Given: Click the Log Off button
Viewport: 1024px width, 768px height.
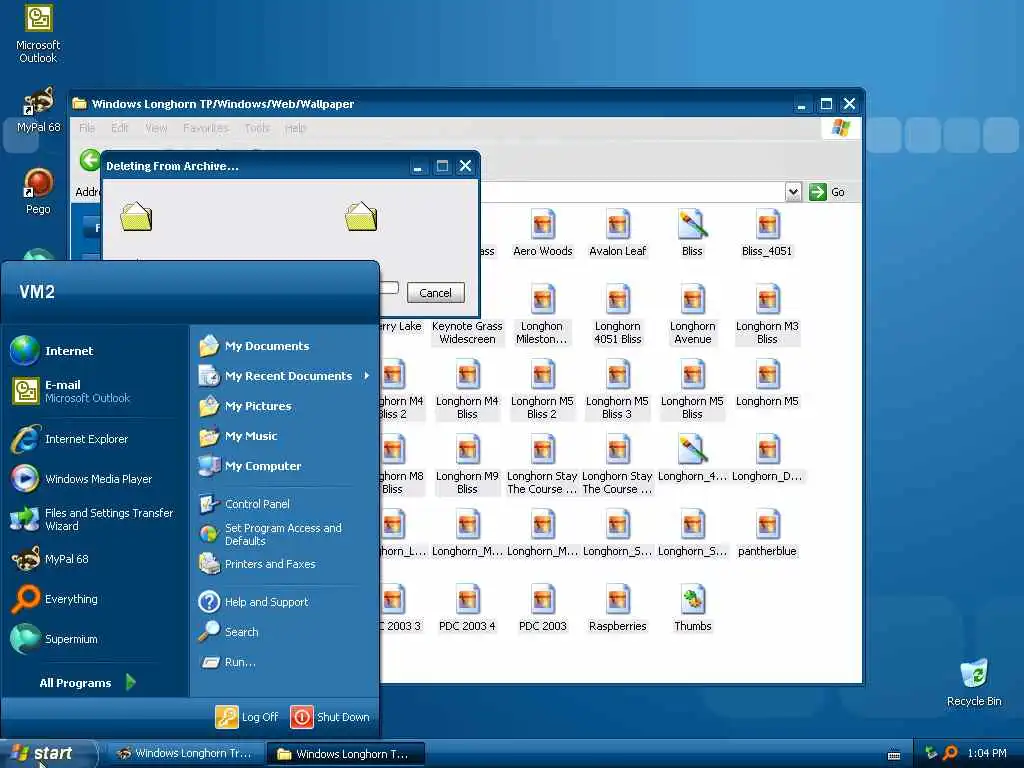Looking at the screenshot, I should [x=248, y=717].
